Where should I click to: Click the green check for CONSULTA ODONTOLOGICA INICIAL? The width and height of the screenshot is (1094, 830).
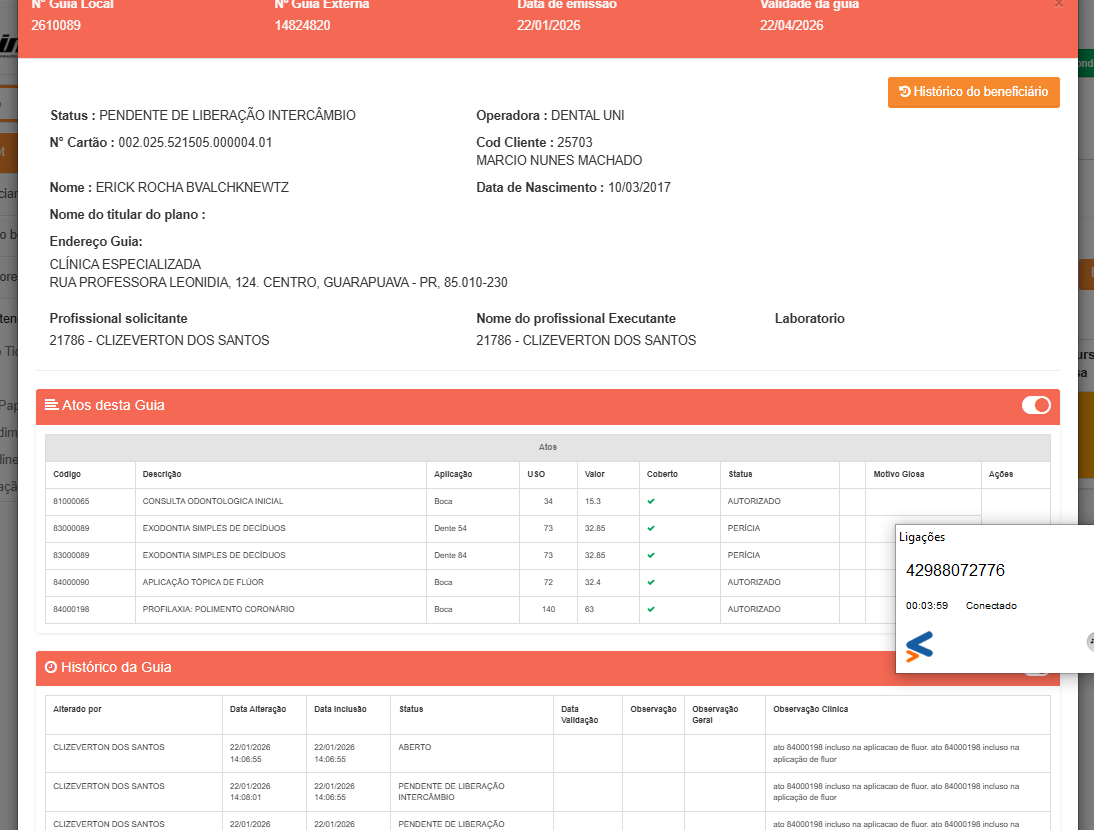point(651,501)
